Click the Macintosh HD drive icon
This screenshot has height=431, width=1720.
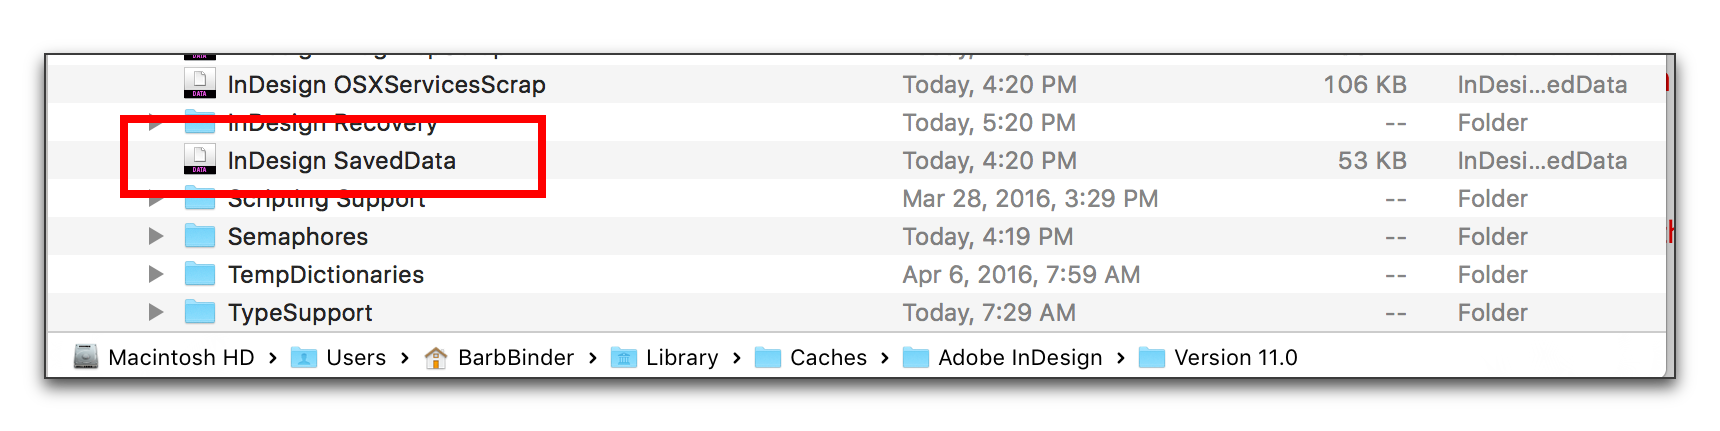tap(86, 357)
